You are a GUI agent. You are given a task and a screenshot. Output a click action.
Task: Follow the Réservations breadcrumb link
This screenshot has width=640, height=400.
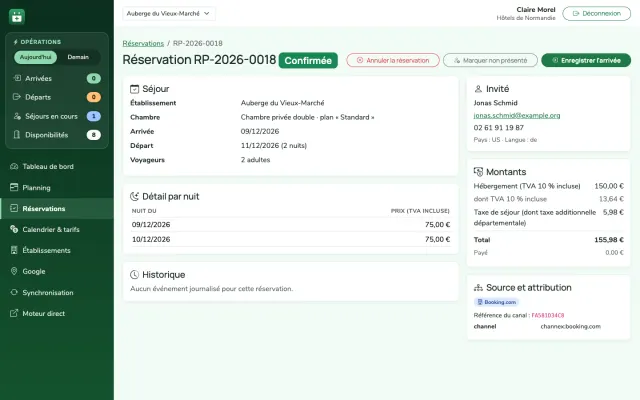(x=143, y=43)
